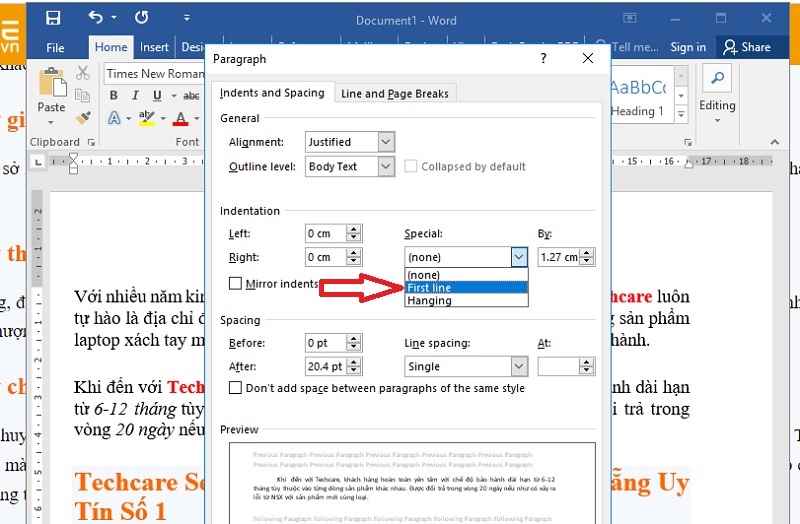This screenshot has height=524, width=800.
Task: Click the Special dropdown arrow
Action: [x=519, y=257]
